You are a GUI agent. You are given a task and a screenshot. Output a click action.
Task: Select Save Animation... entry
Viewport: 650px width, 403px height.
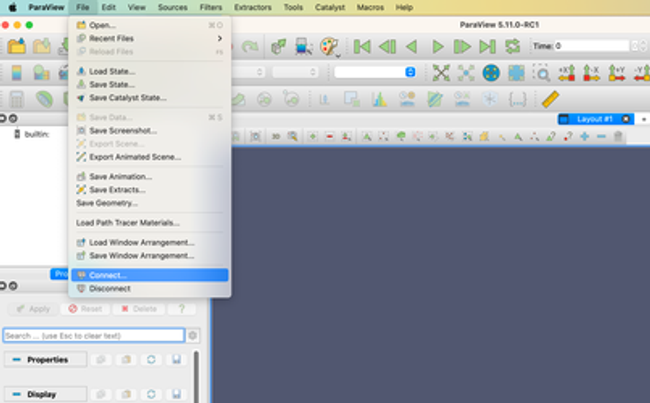pyautogui.click(x=149, y=177)
